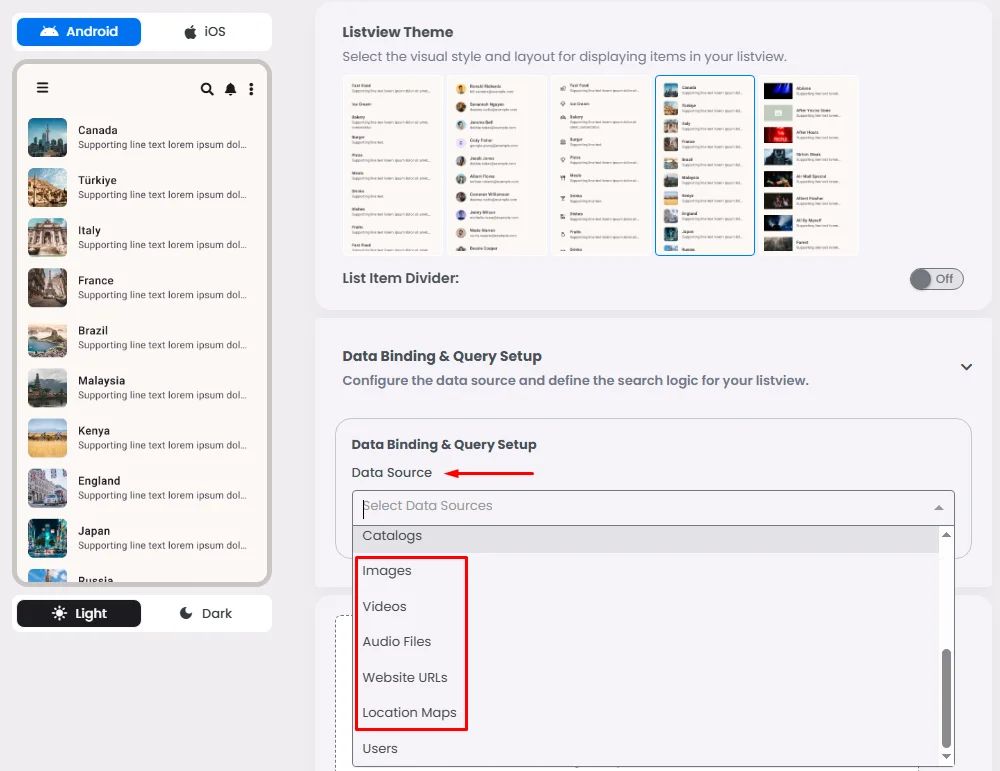Open the Brazil list item
Screen dimensions: 1000x771
[140, 337]
